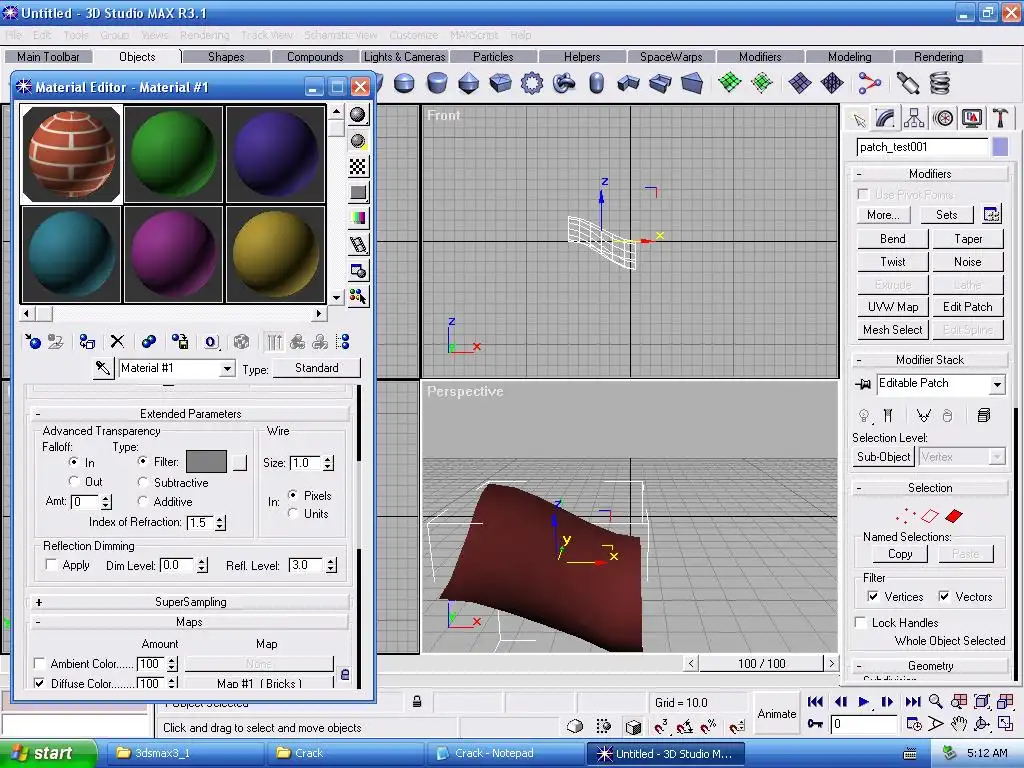Image resolution: width=1024 pixels, height=768 pixels.
Task: Switch to Rendering tab
Action: (x=938, y=57)
